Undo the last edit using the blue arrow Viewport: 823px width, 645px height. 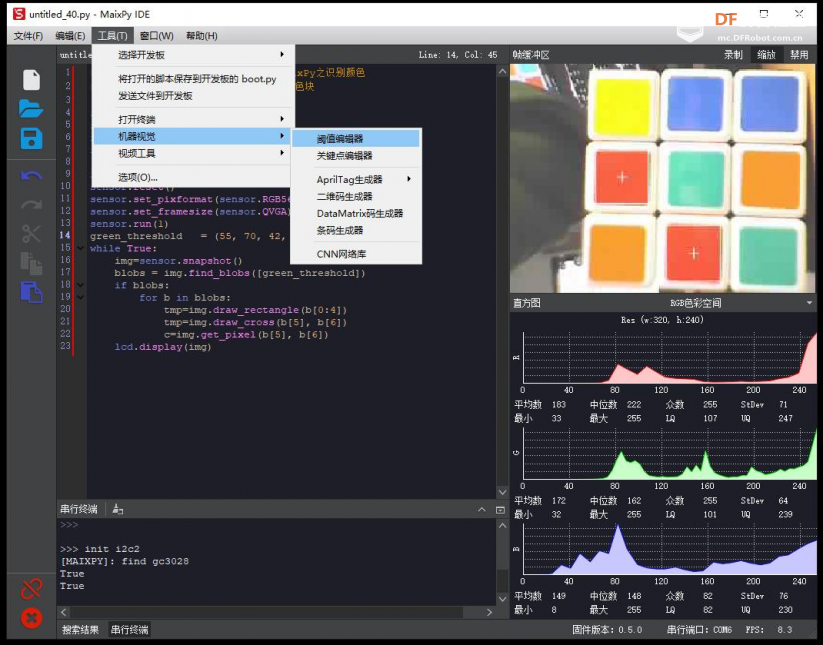pos(31,175)
